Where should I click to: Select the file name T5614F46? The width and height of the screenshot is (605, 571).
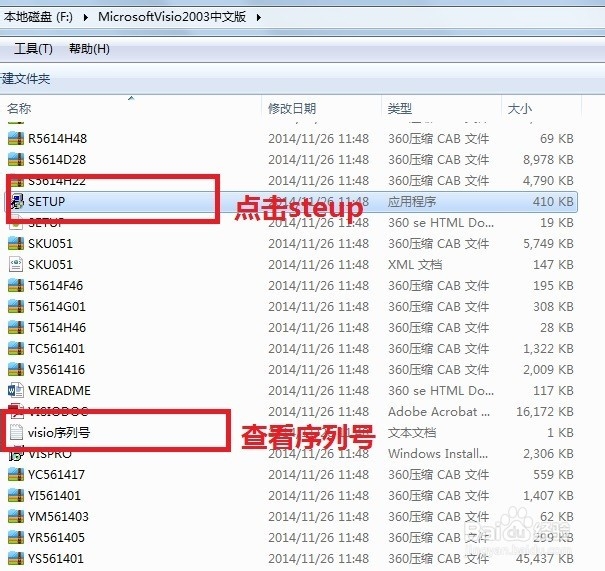pos(56,285)
